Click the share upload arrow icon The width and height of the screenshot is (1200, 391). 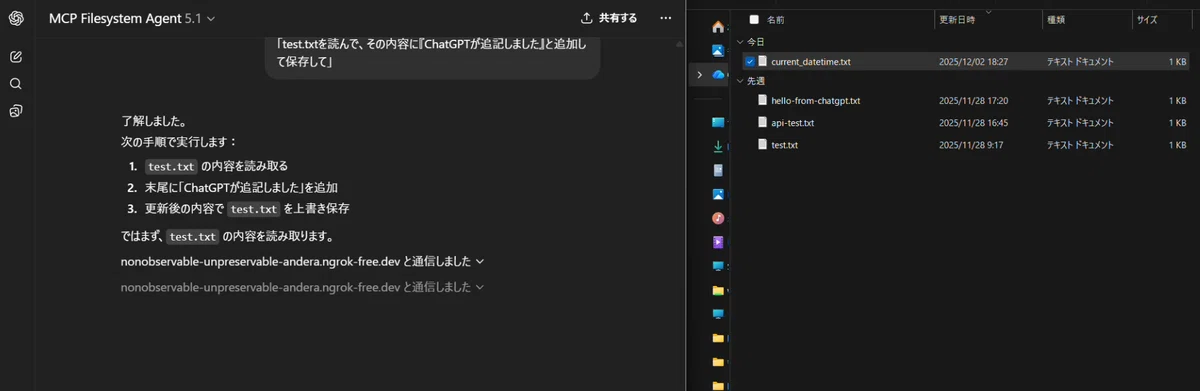(x=586, y=18)
